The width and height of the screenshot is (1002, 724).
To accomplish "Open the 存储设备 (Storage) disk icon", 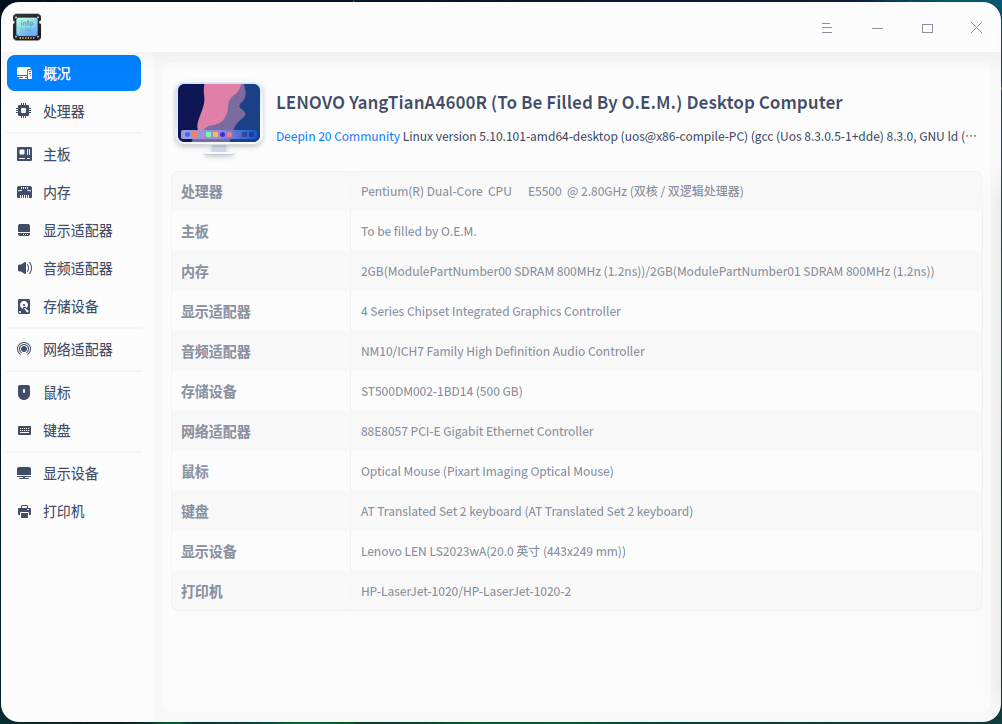I will point(23,307).
